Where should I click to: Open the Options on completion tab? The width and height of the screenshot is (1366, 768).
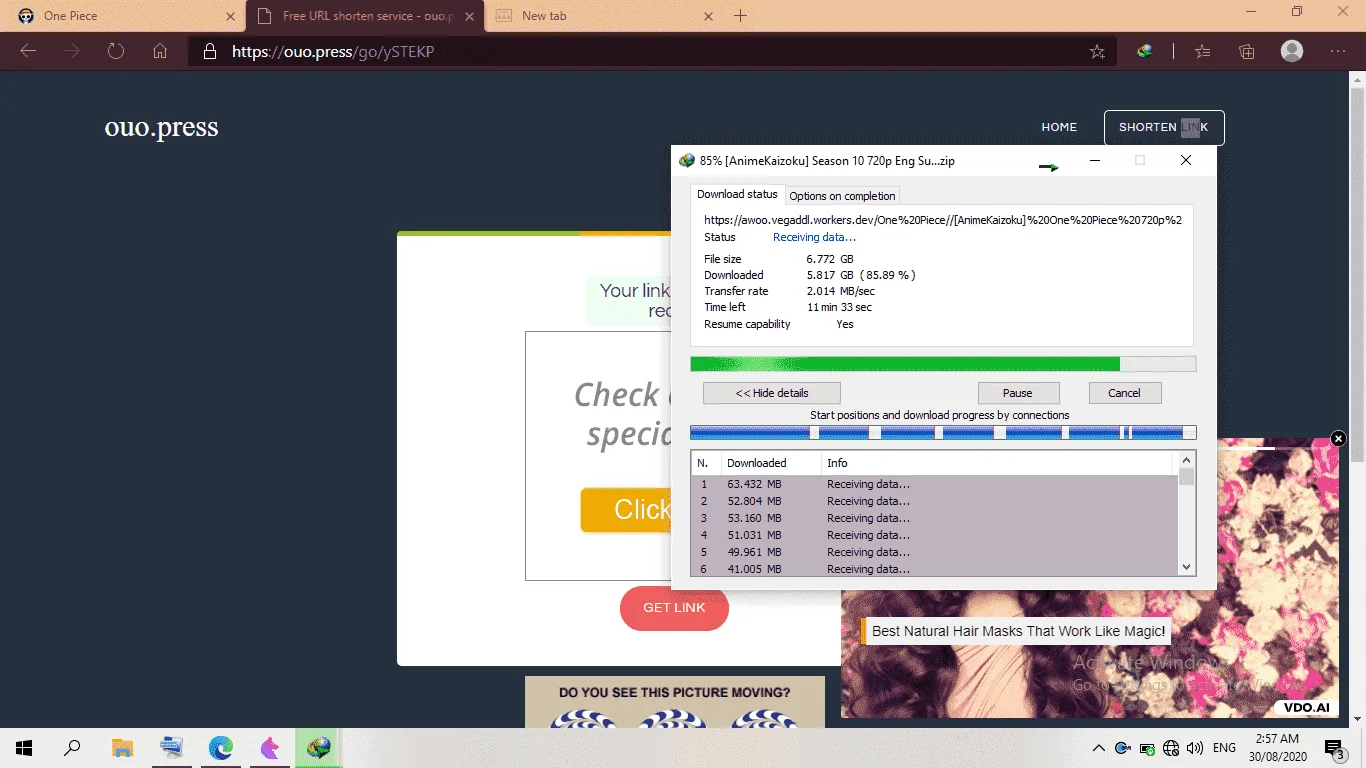[842, 196]
